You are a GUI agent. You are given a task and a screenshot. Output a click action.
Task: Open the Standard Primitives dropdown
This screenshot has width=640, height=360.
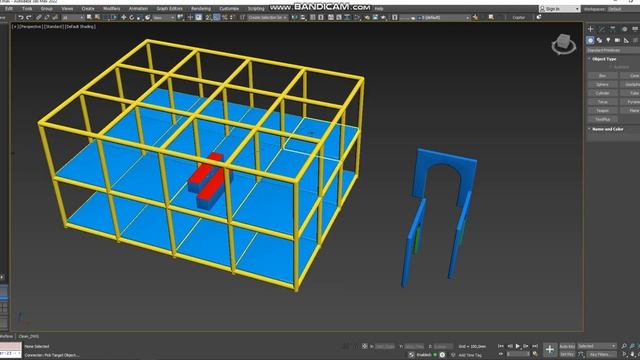[x=613, y=50]
